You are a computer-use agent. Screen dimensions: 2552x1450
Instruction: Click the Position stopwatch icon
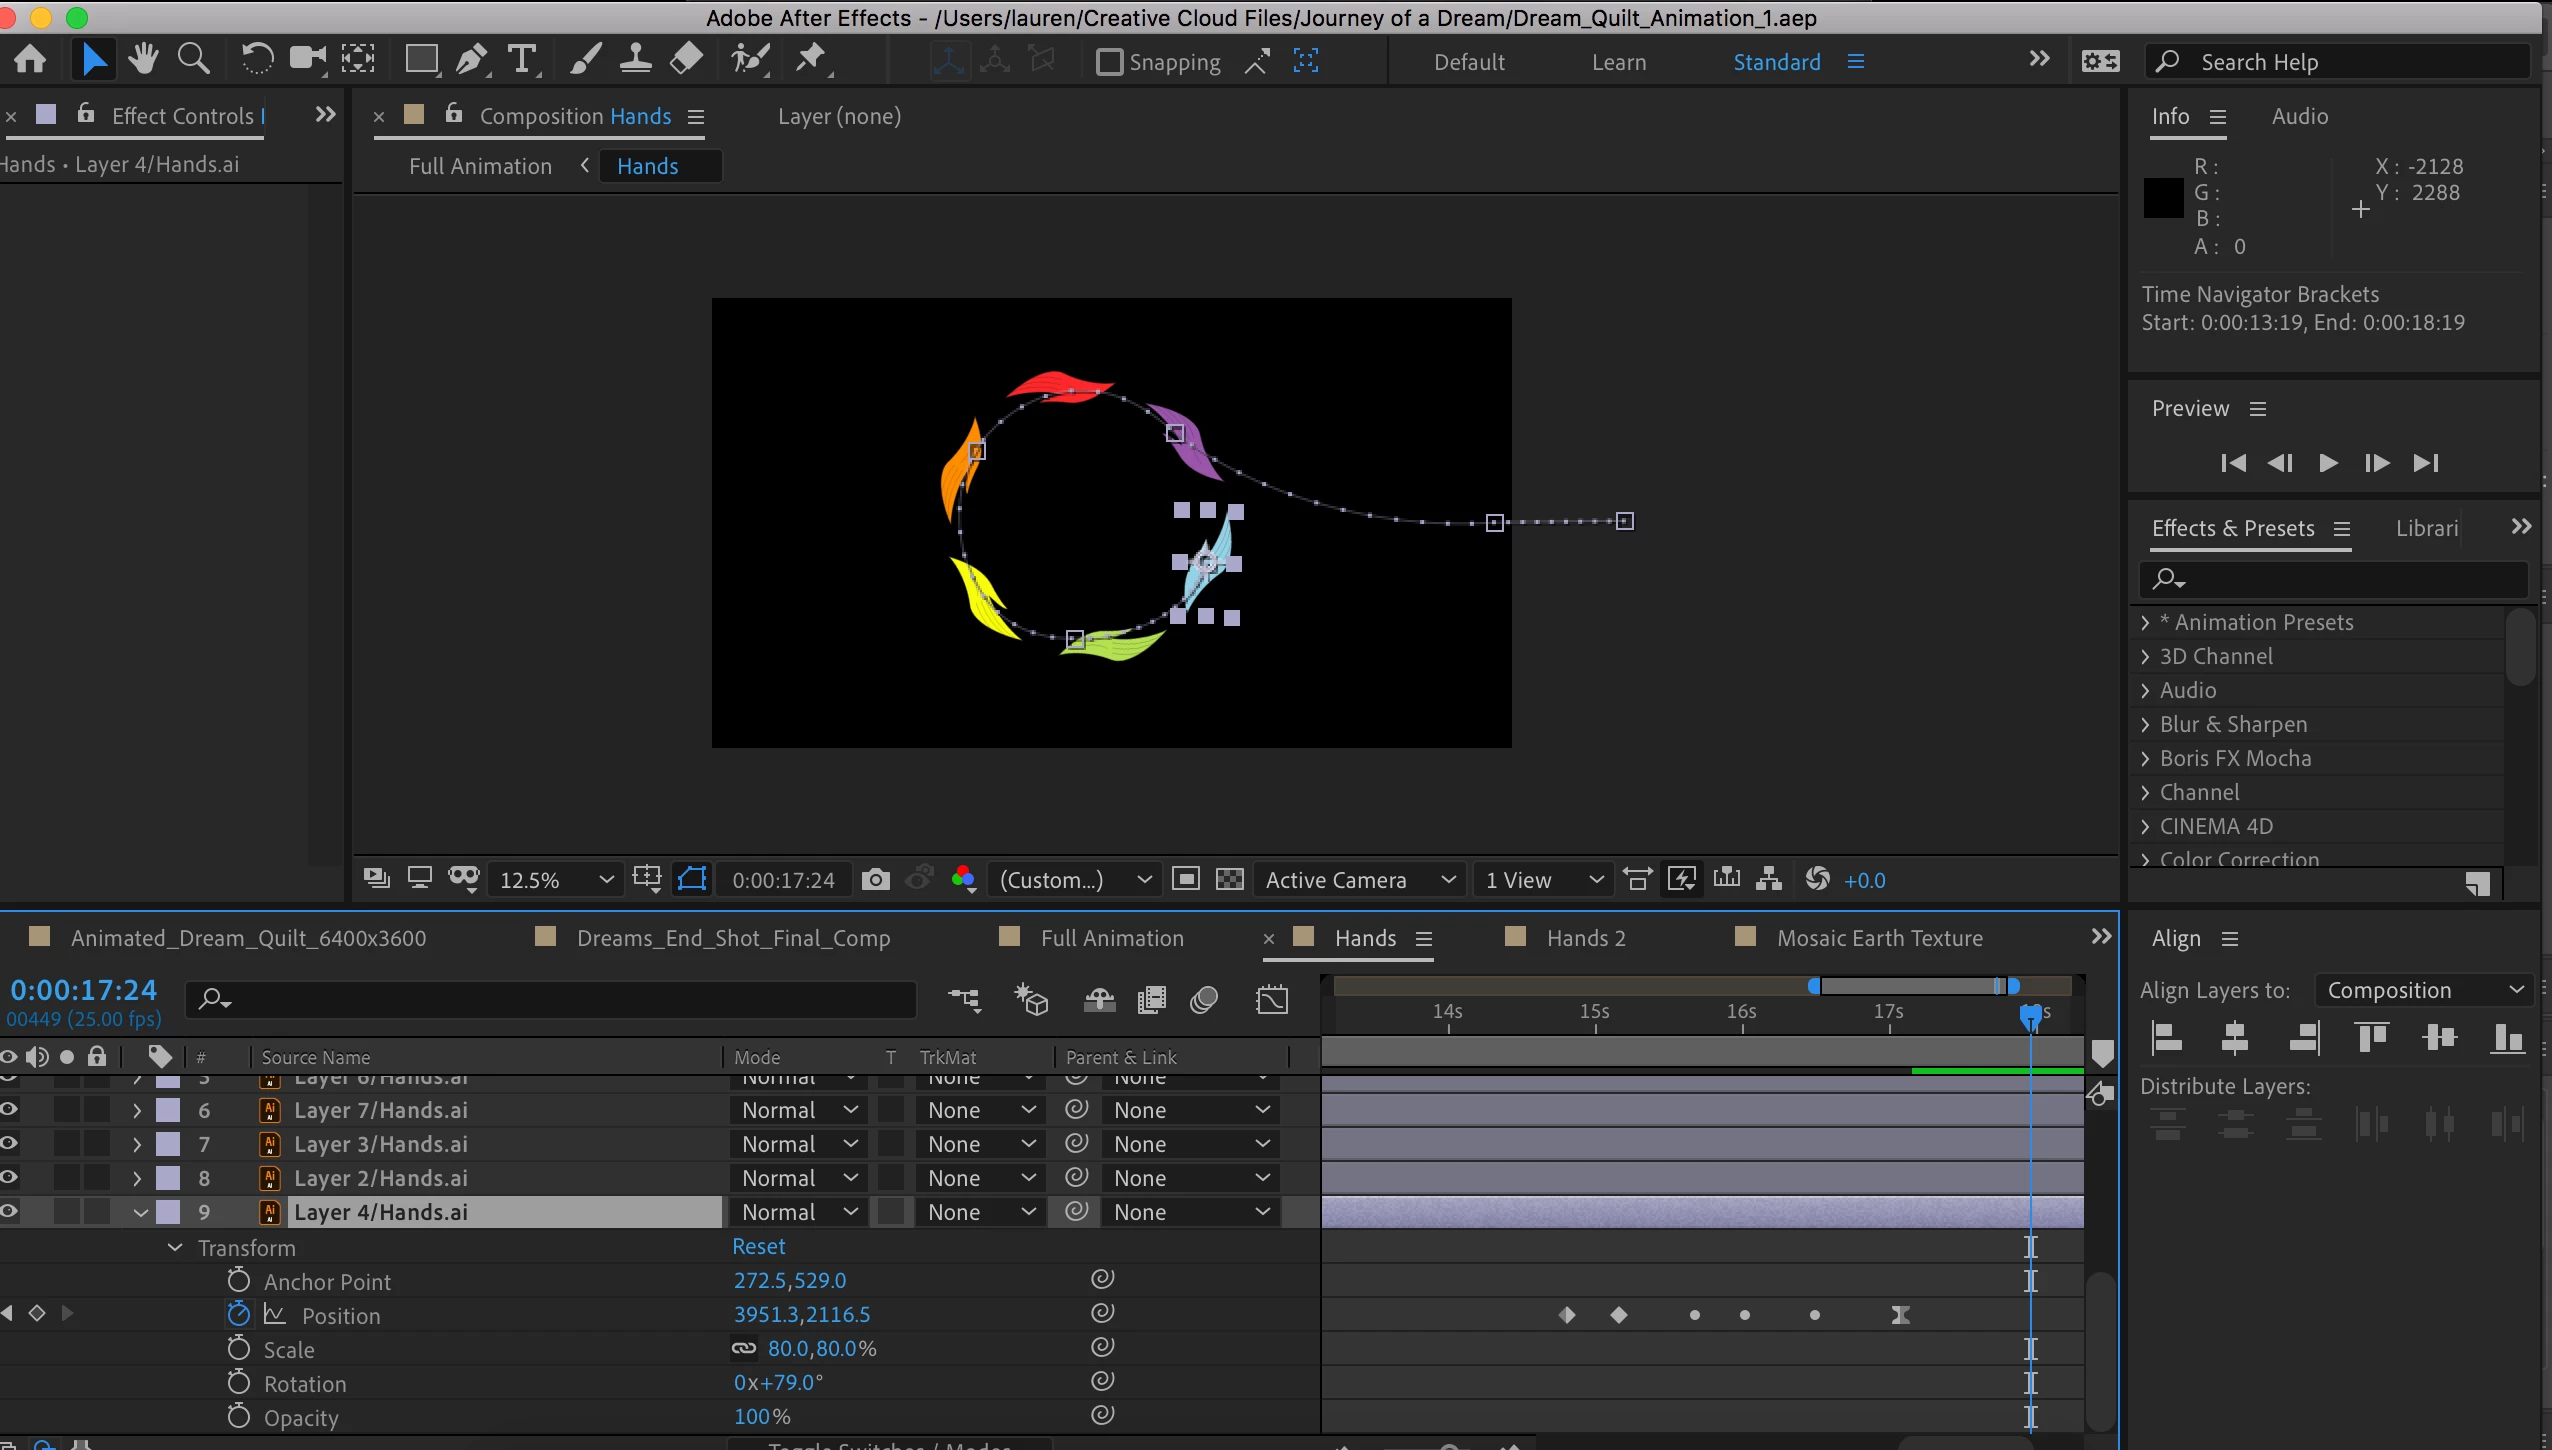coord(238,1314)
